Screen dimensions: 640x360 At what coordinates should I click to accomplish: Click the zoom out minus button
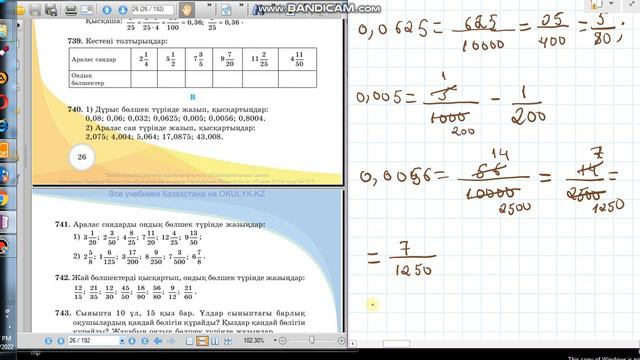click(282, 340)
